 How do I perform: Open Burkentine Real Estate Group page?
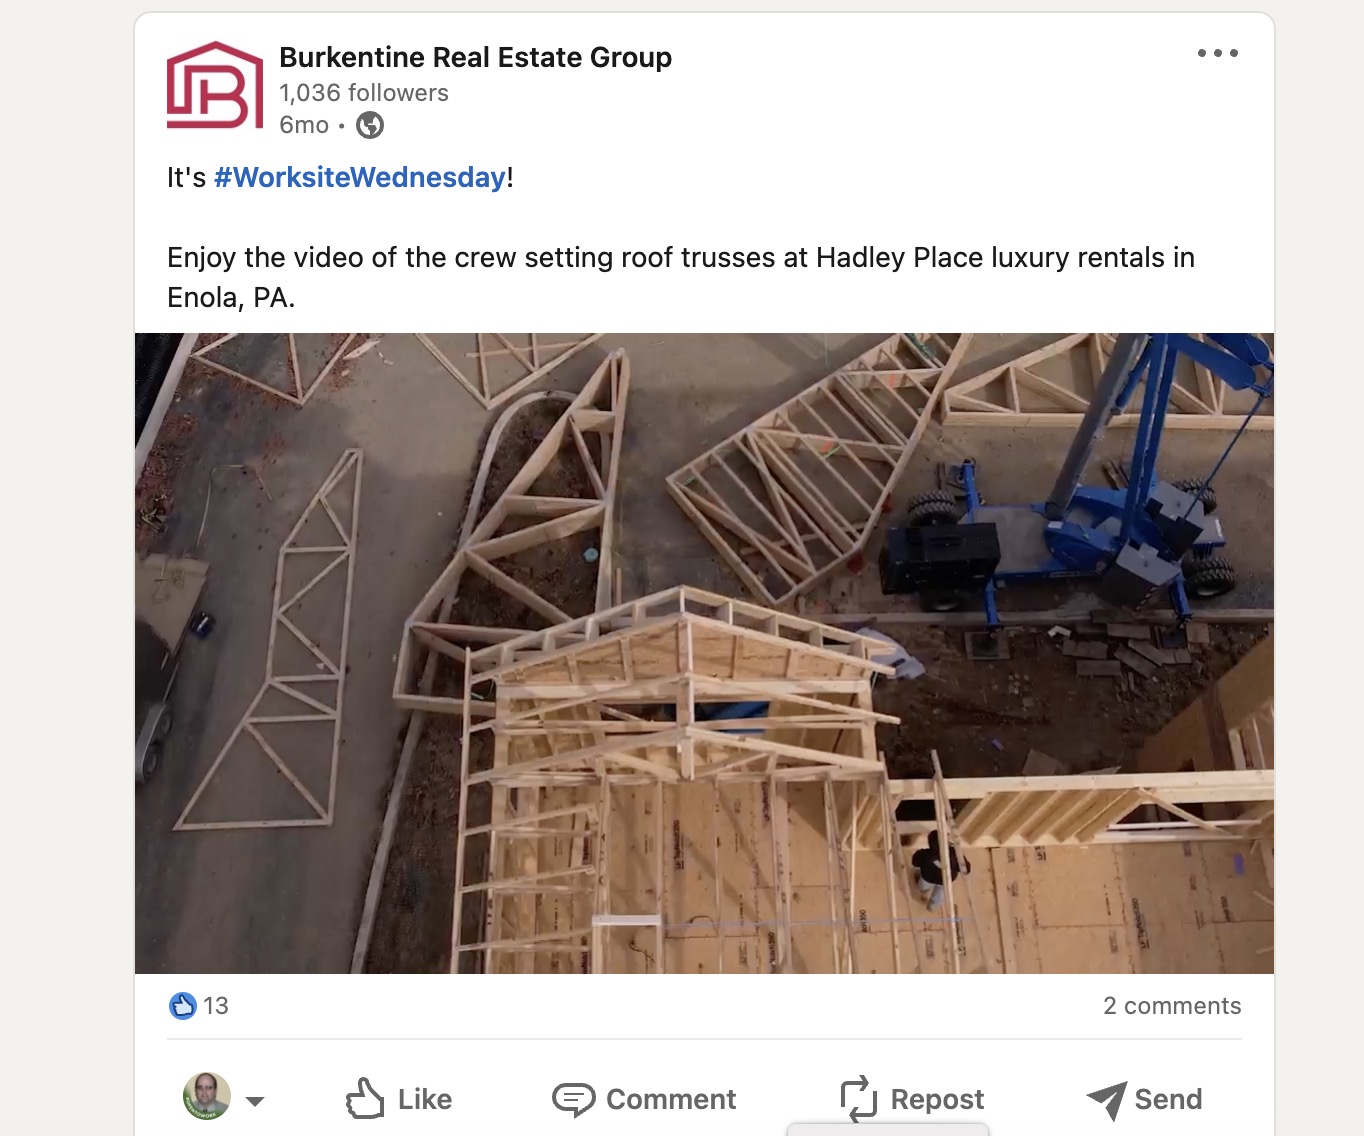[475, 57]
